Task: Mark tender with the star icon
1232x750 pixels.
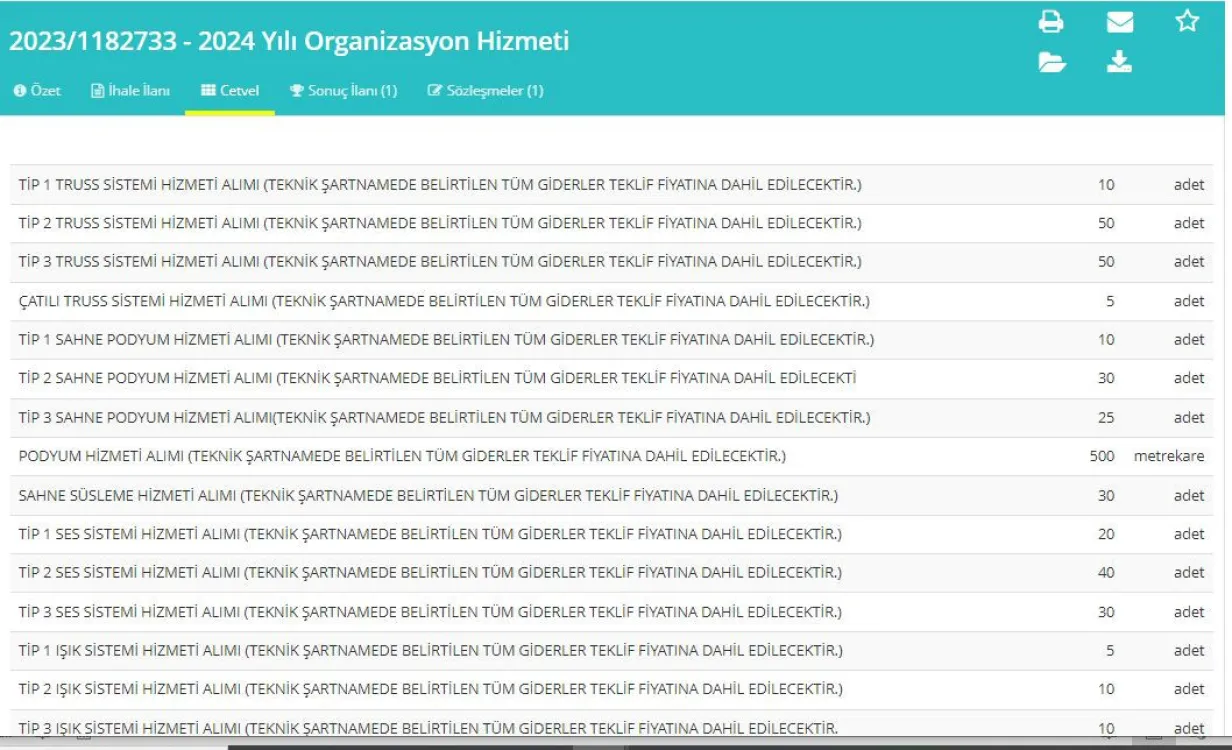Action: (1187, 21)
